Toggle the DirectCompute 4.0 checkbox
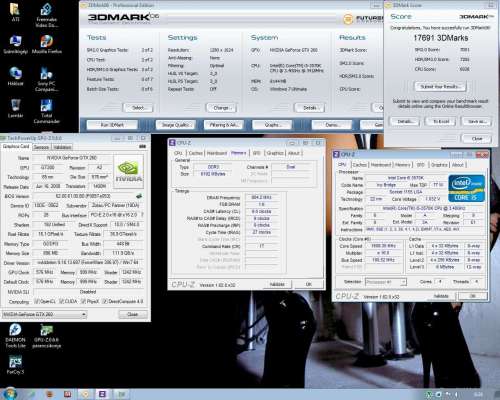 click(104, 301)
